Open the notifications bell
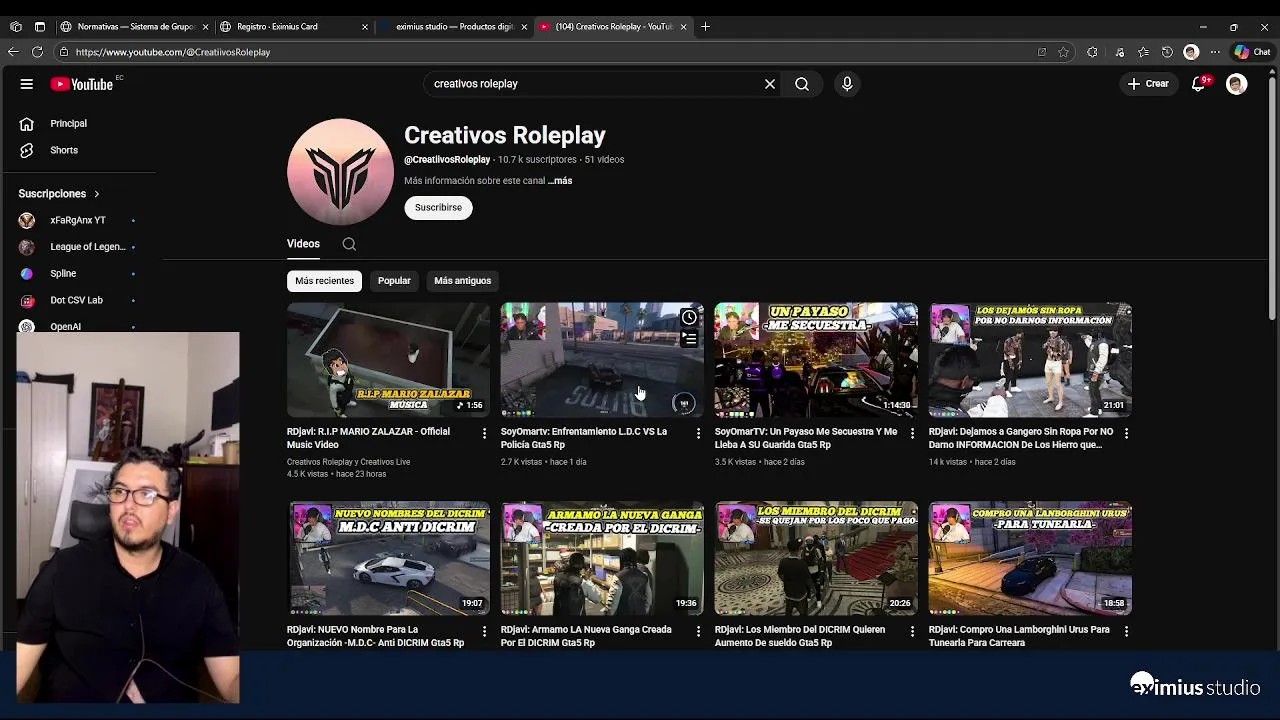 pos(1198,84)
